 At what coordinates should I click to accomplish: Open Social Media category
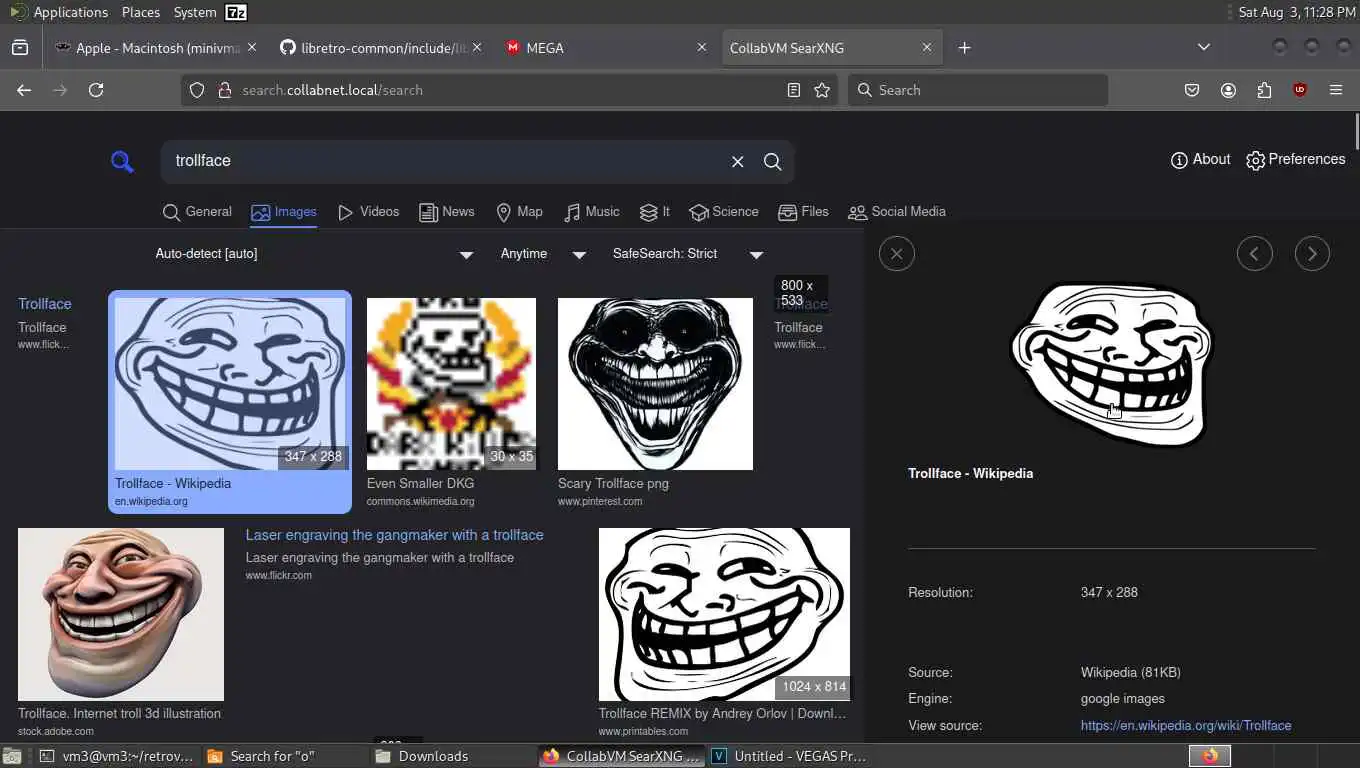pyautogui.click(x=897, y=212)
